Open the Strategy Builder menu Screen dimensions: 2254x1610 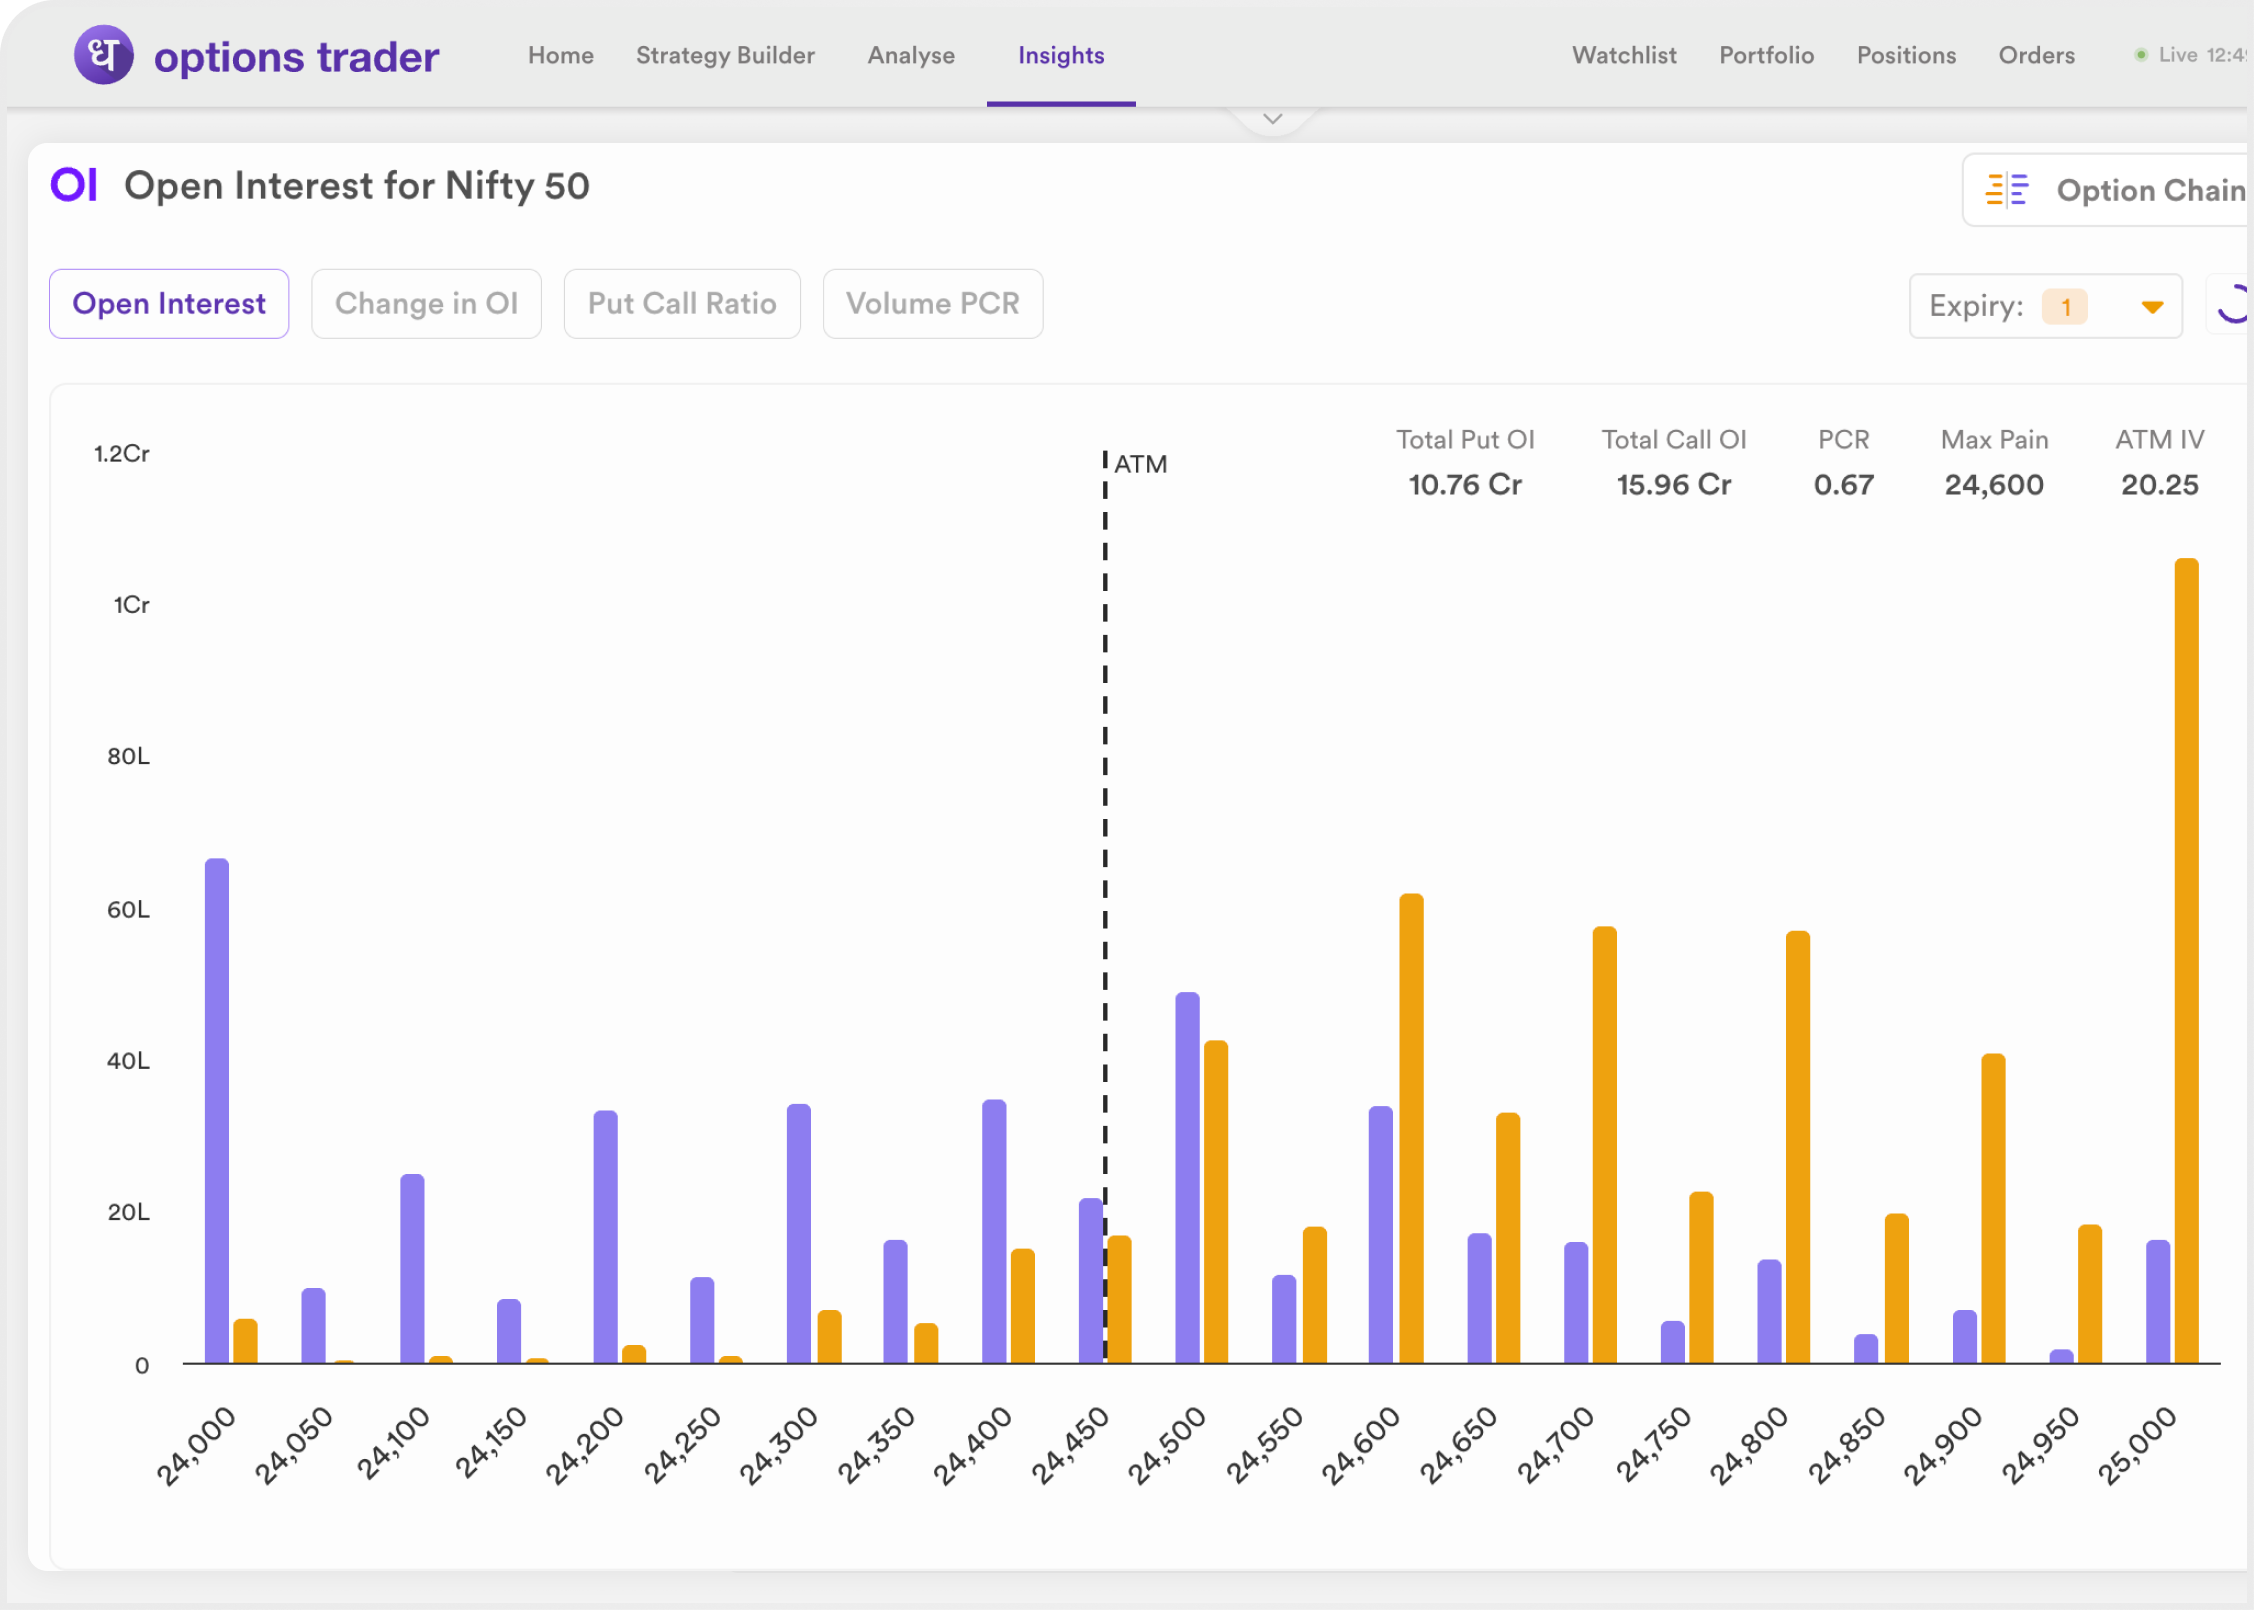(x=725, y=56)
